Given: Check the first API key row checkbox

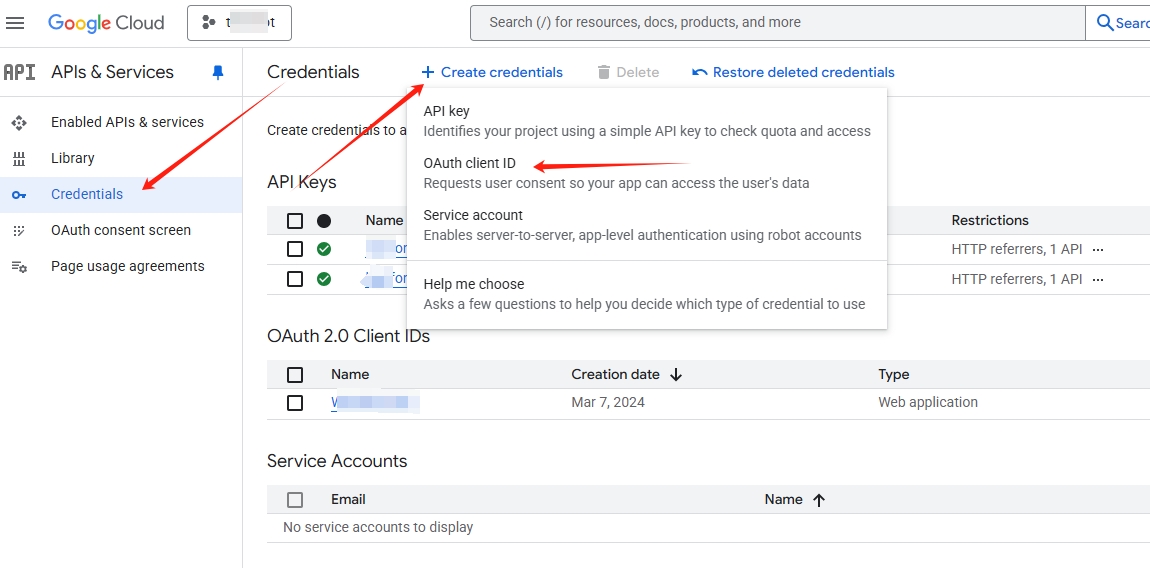Looking at the screenshot, I should pos(295,249).
